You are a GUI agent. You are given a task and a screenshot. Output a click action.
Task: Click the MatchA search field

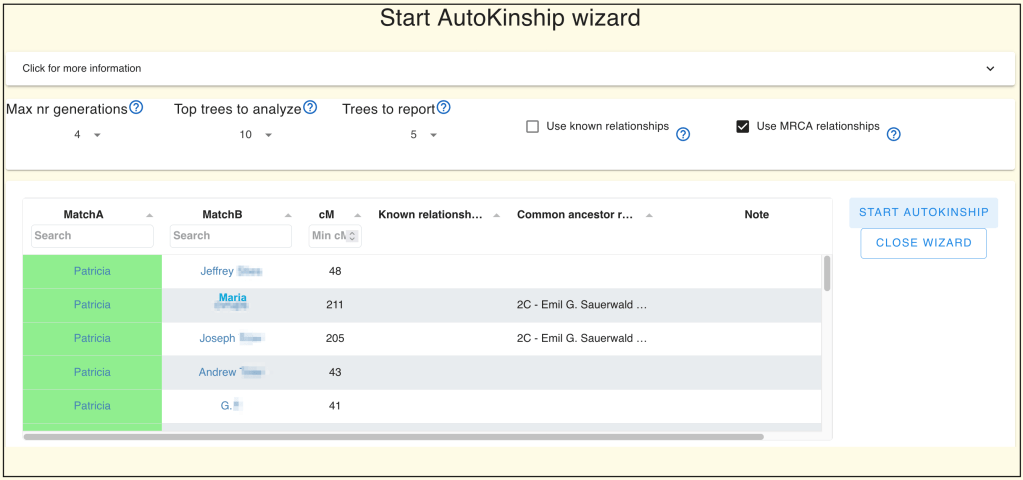[x=92, y=236]
